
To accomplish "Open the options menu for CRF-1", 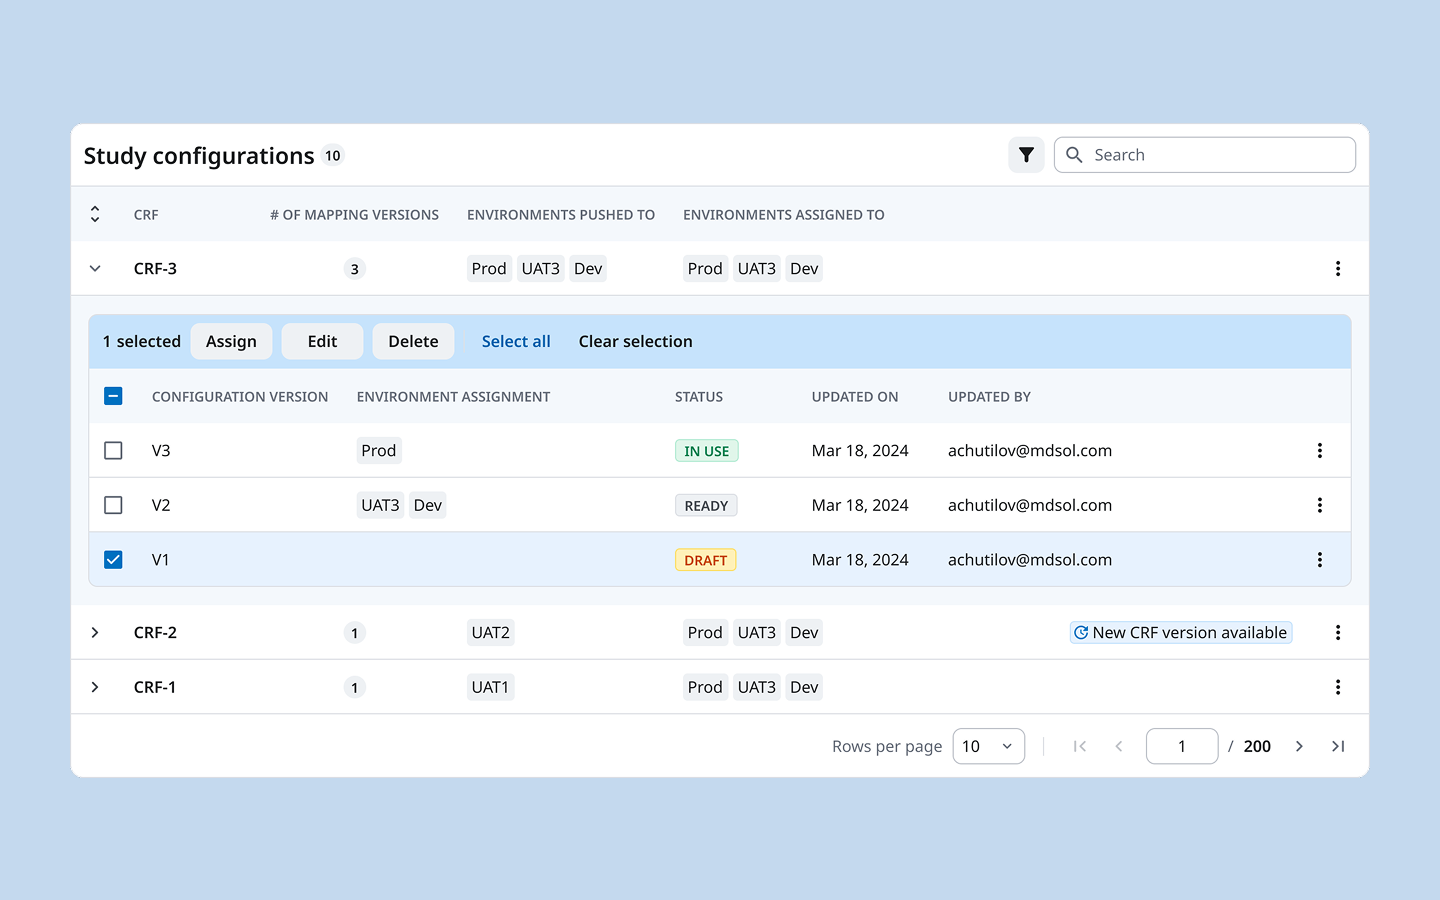I will [1338, 687].
